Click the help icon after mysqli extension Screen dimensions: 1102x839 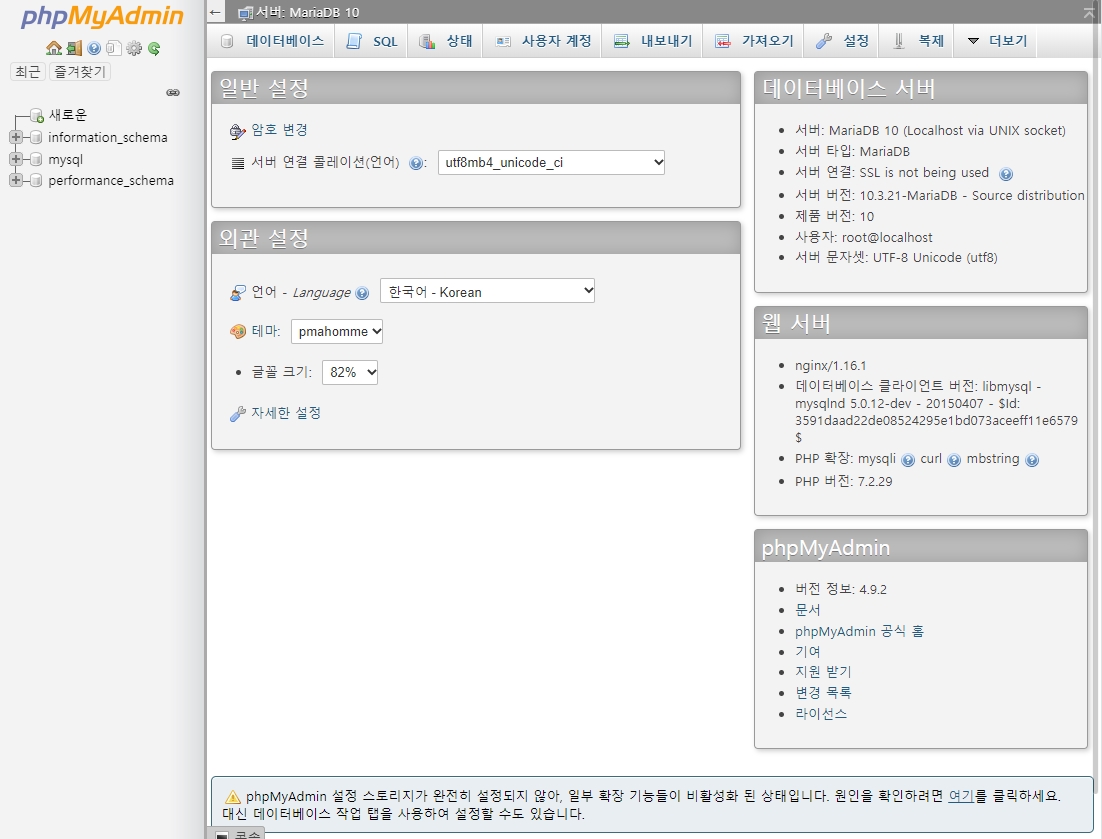pyautogui.click(x=908, y=460)
